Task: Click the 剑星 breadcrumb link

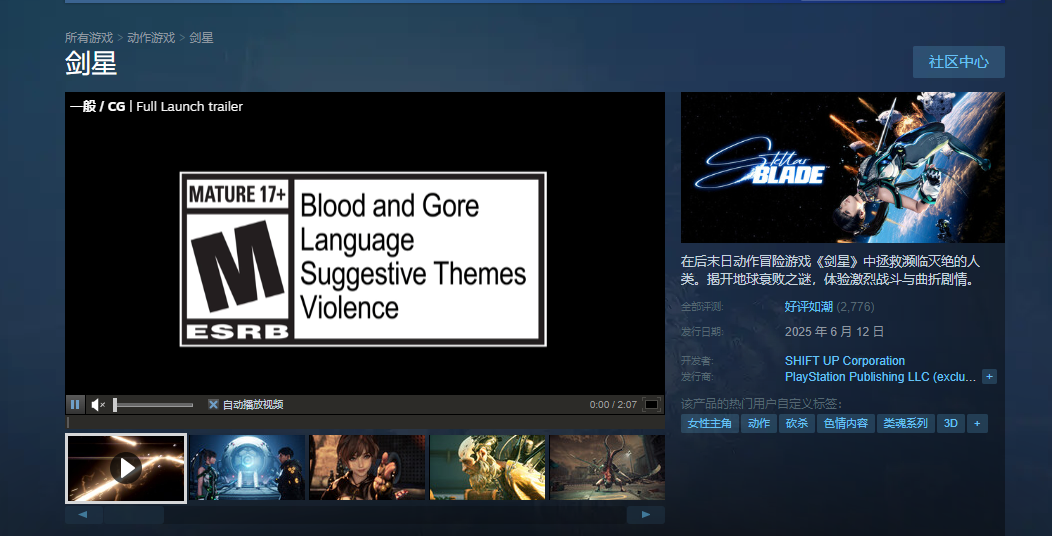Action: point(201,38)
